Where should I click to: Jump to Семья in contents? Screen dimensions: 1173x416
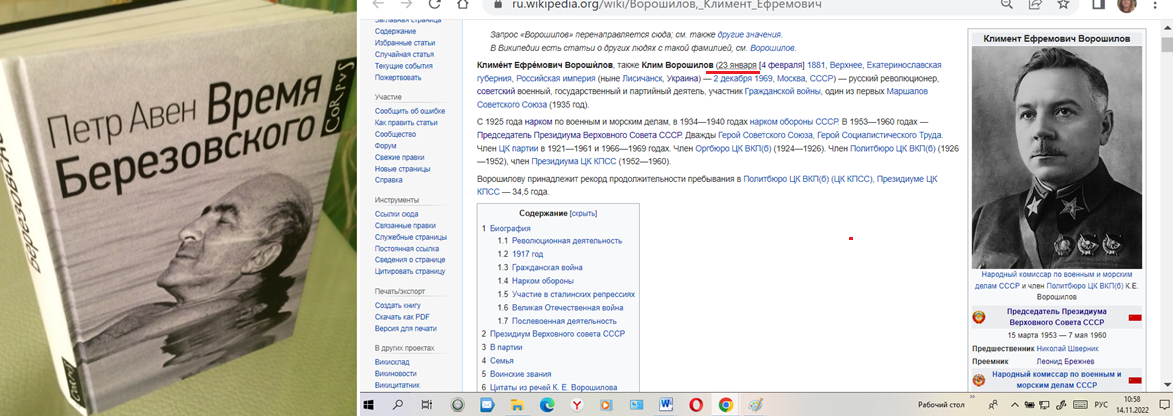(x=501, y=360)
